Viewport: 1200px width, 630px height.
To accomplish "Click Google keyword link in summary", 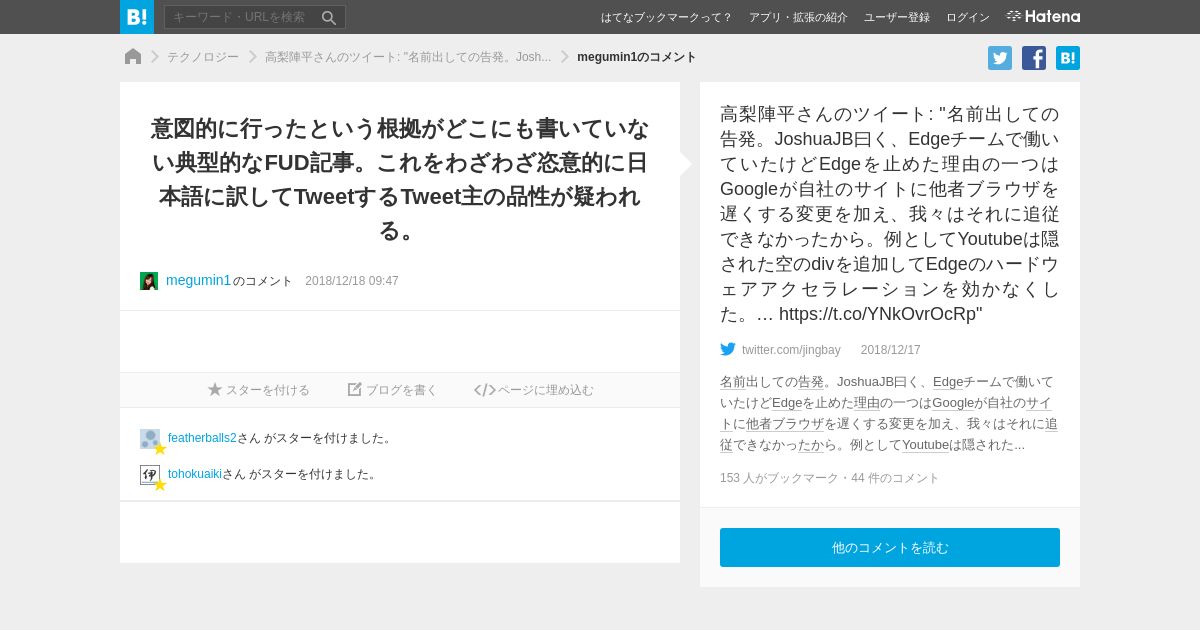I will [x=955, y=402].
